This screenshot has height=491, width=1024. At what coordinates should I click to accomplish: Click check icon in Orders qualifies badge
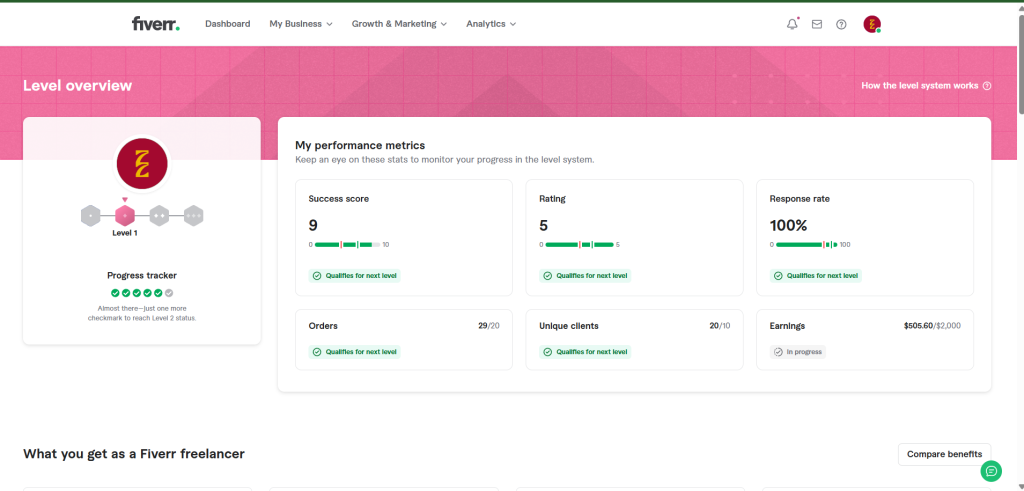coord(317,352)
